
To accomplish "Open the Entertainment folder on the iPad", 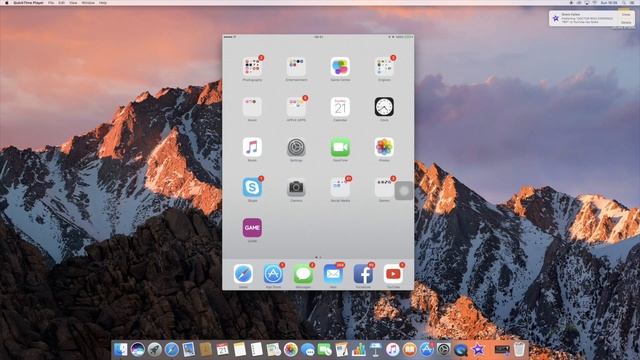I will coord(296,67).
